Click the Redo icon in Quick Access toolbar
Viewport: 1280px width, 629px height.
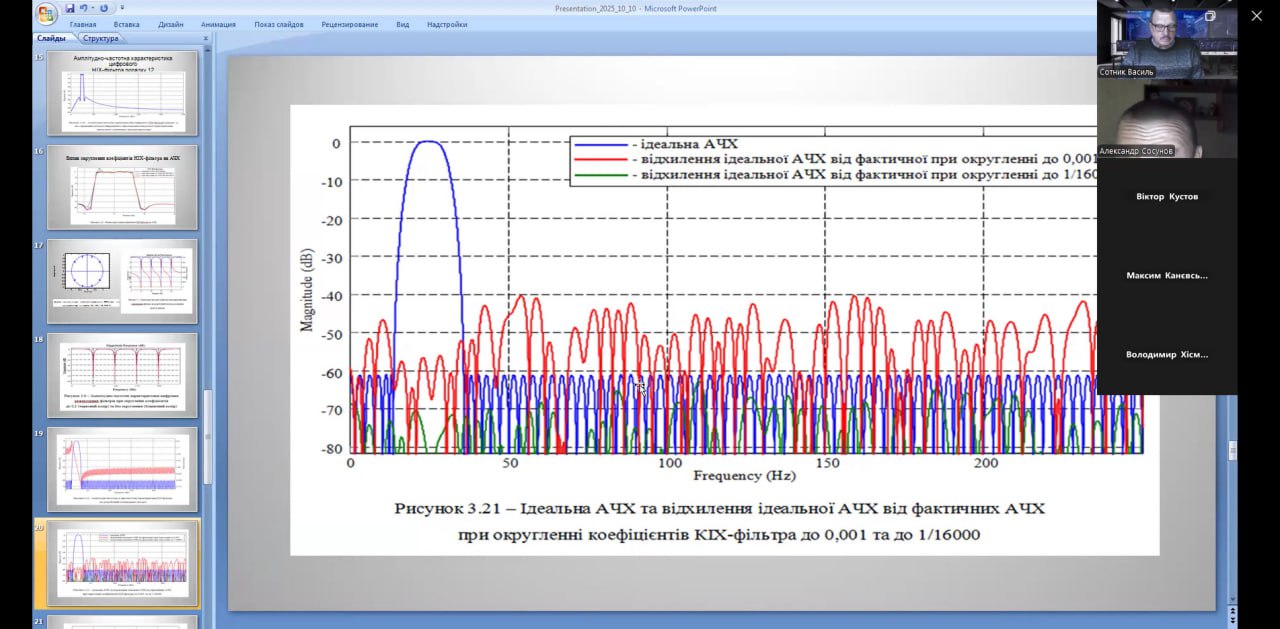(x=104, y=8)
